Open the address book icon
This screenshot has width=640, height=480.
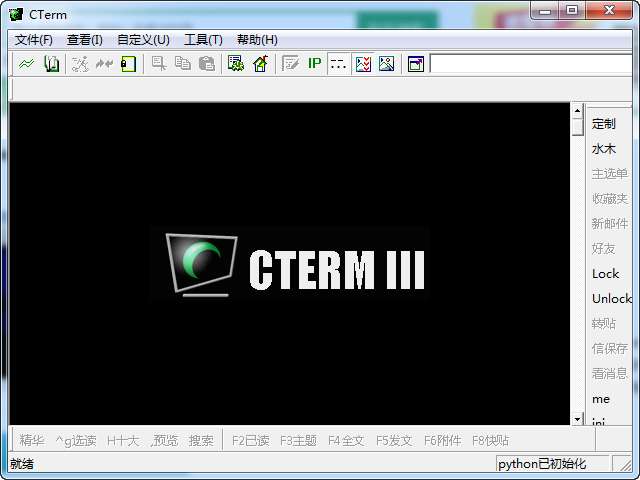click(x=51, y=64)
